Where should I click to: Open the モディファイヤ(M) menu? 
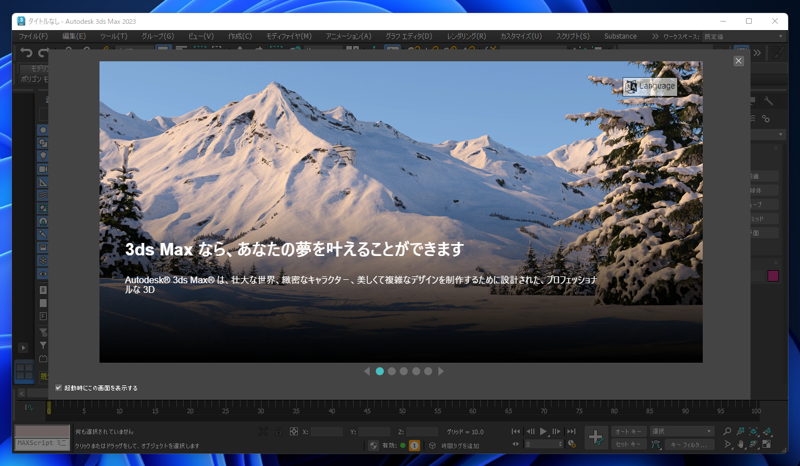pyautogui.click(x=289, y=36)
